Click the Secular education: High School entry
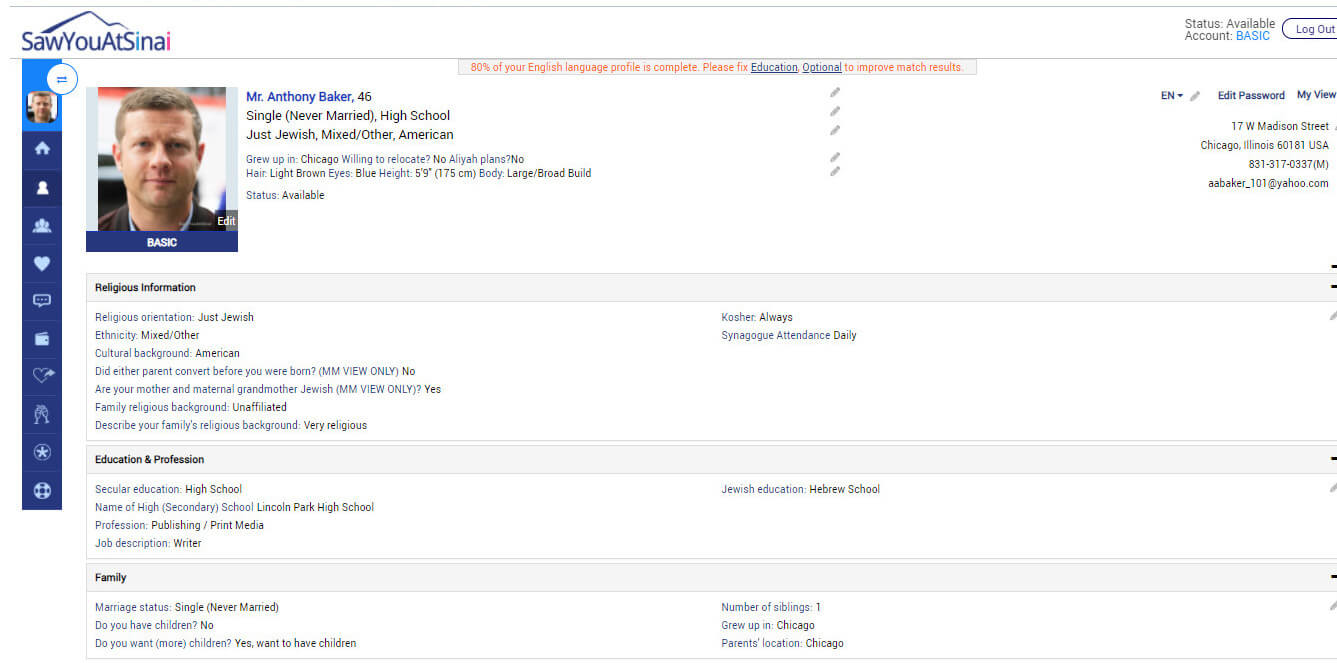The height and width of the screenshot is (663, 1337). (x=169, y=490)
